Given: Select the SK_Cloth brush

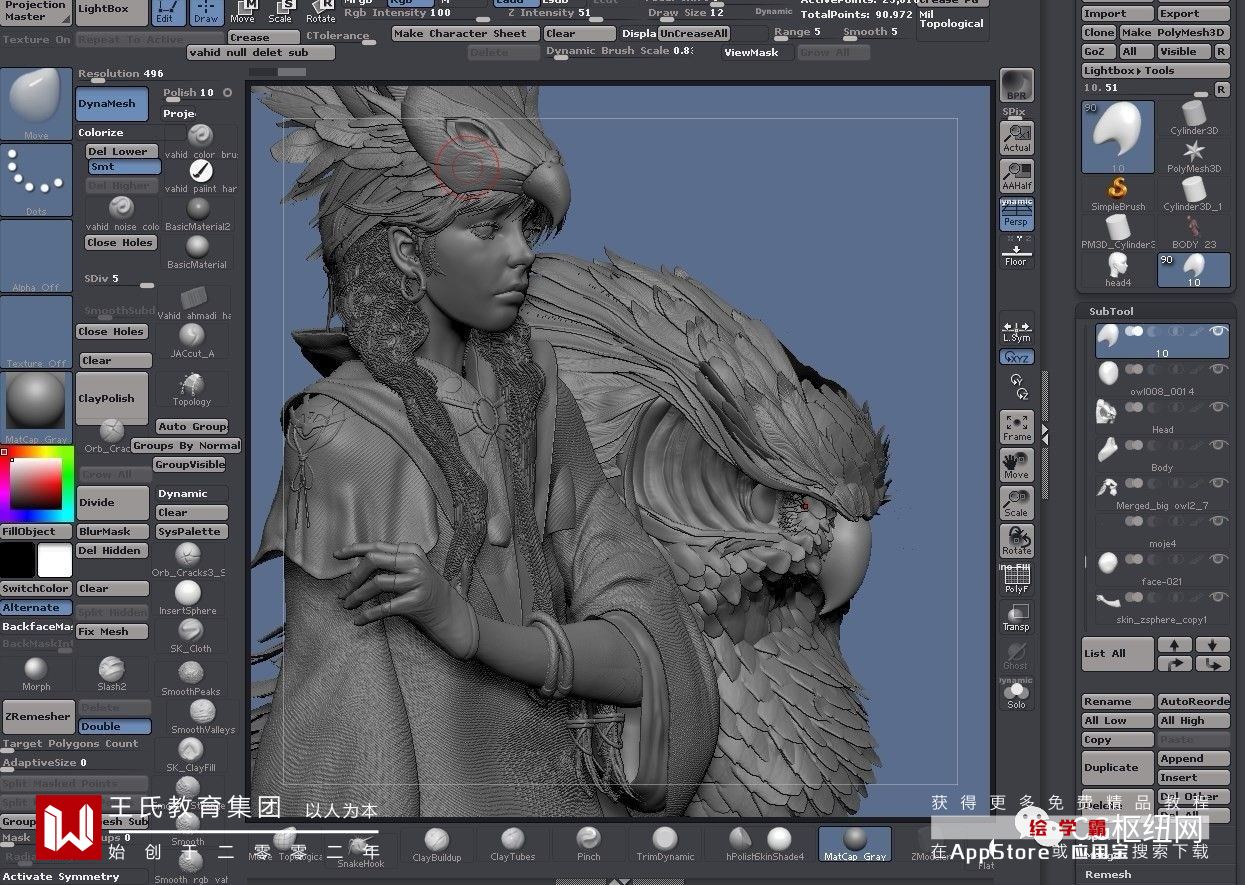Looking at the screenshot, I should click(x=190, y=635).
